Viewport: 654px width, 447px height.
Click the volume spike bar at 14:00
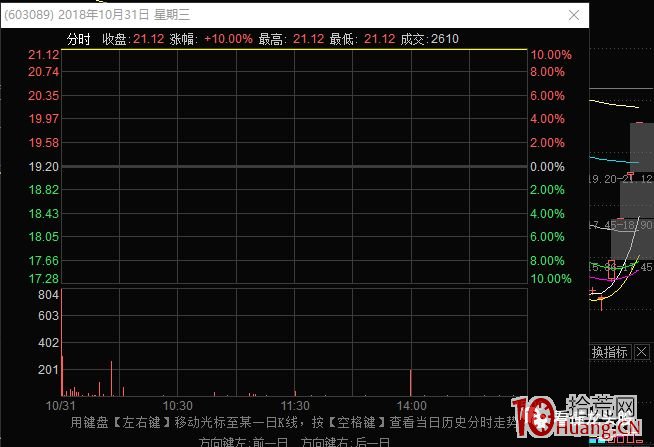tap(411, 382)
